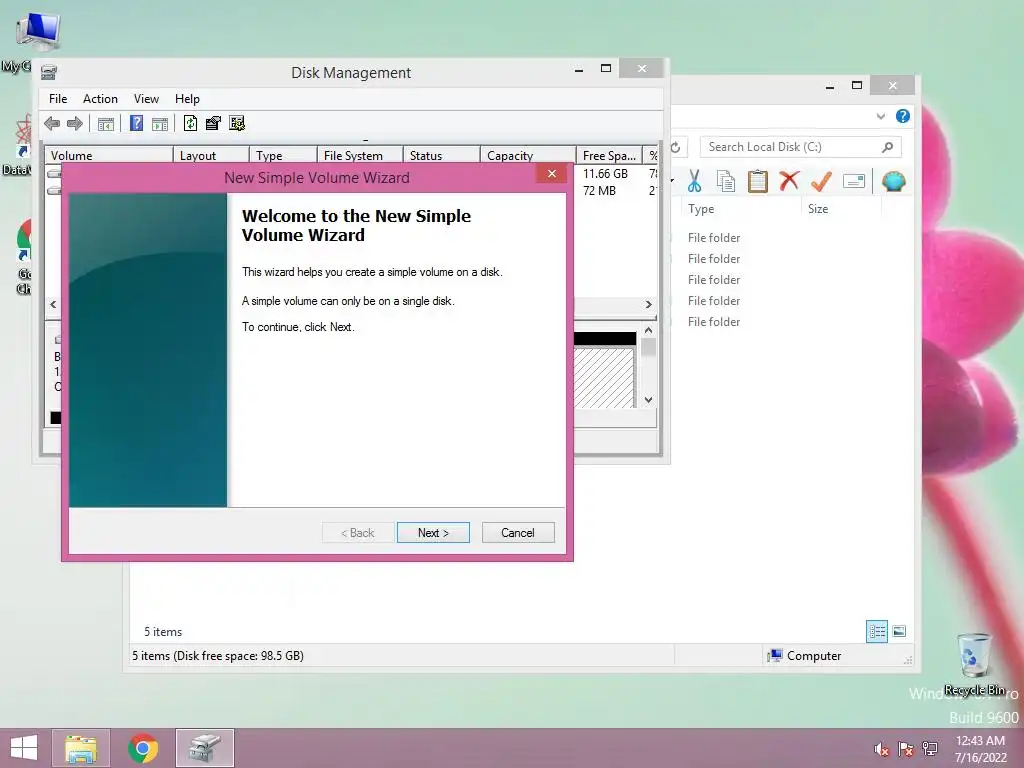Screen dimensions: 1024x768
Task: Open Google Chrome from the taskbar
Action: click(143, 748)
